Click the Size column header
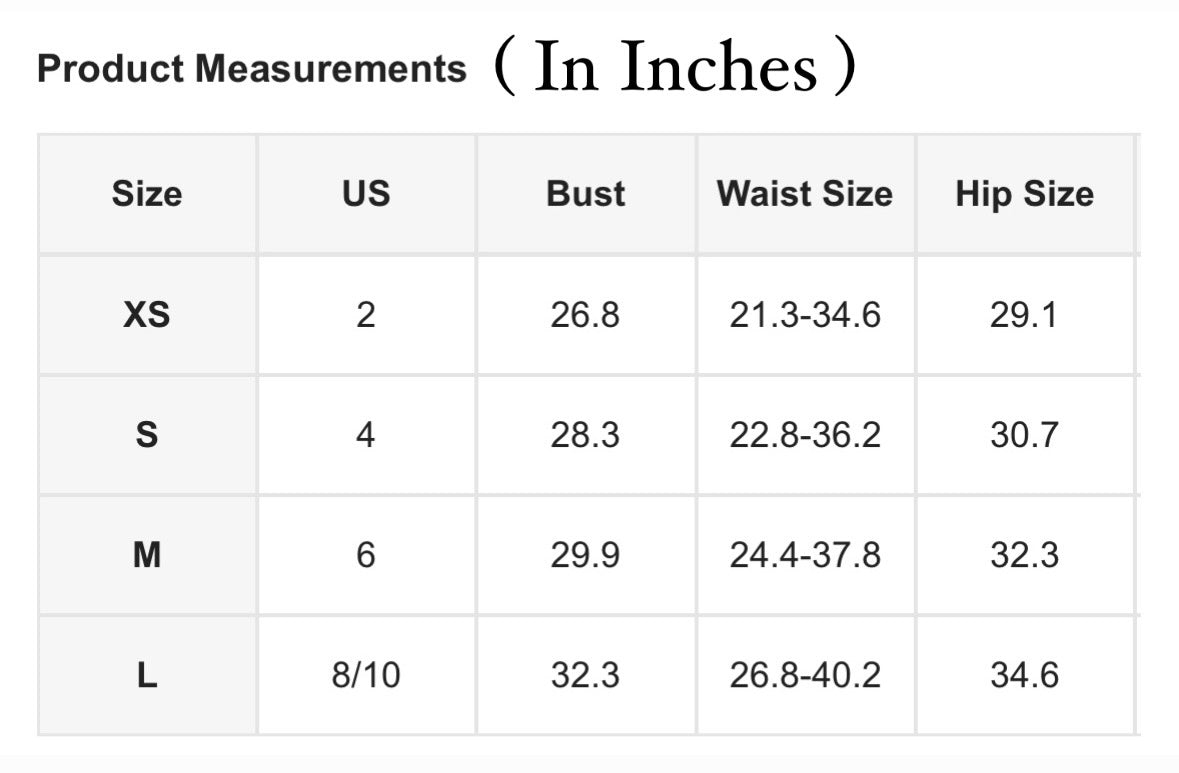The height and width of the screenshot is (773, 1179). coord(147,194)
